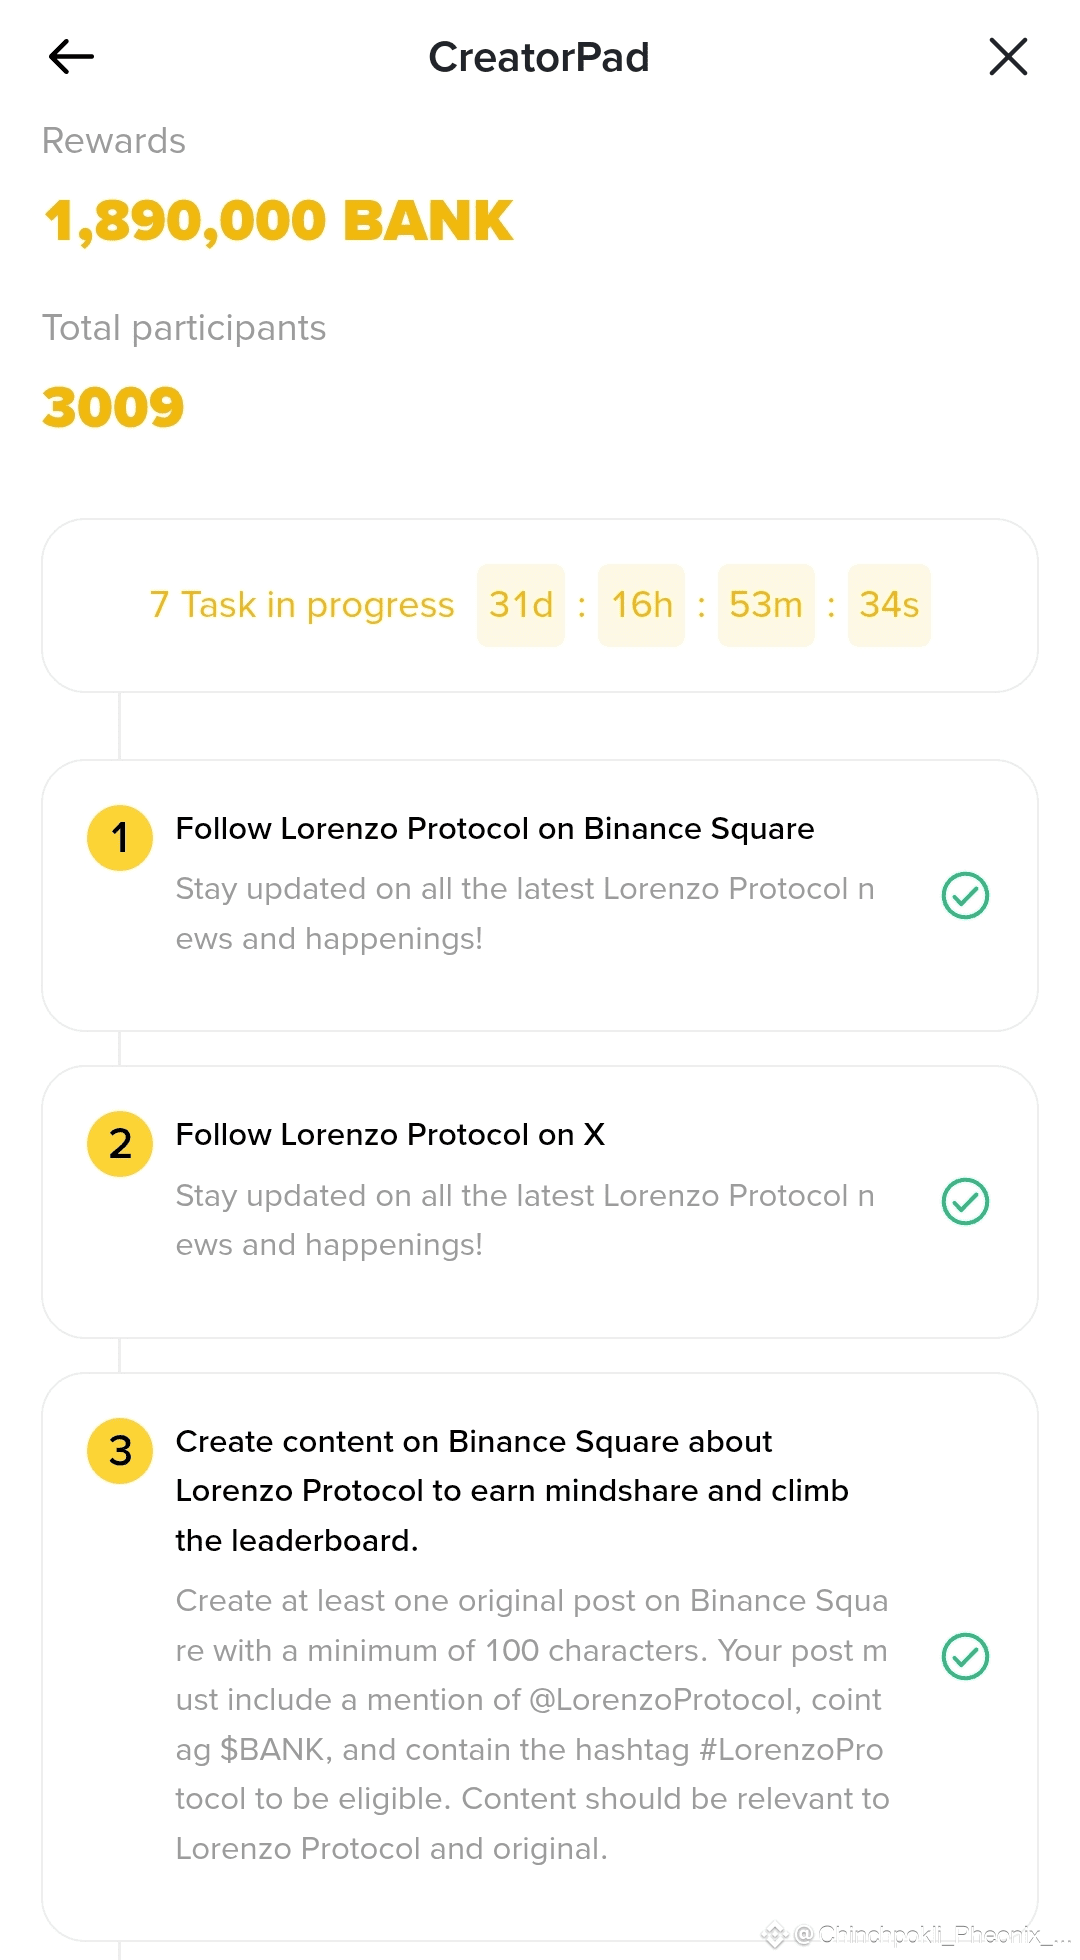Tap the 1,890,000 BANK rewards amount
The height and width of the screenshot is (1960, 1080).
coord(279,221)
